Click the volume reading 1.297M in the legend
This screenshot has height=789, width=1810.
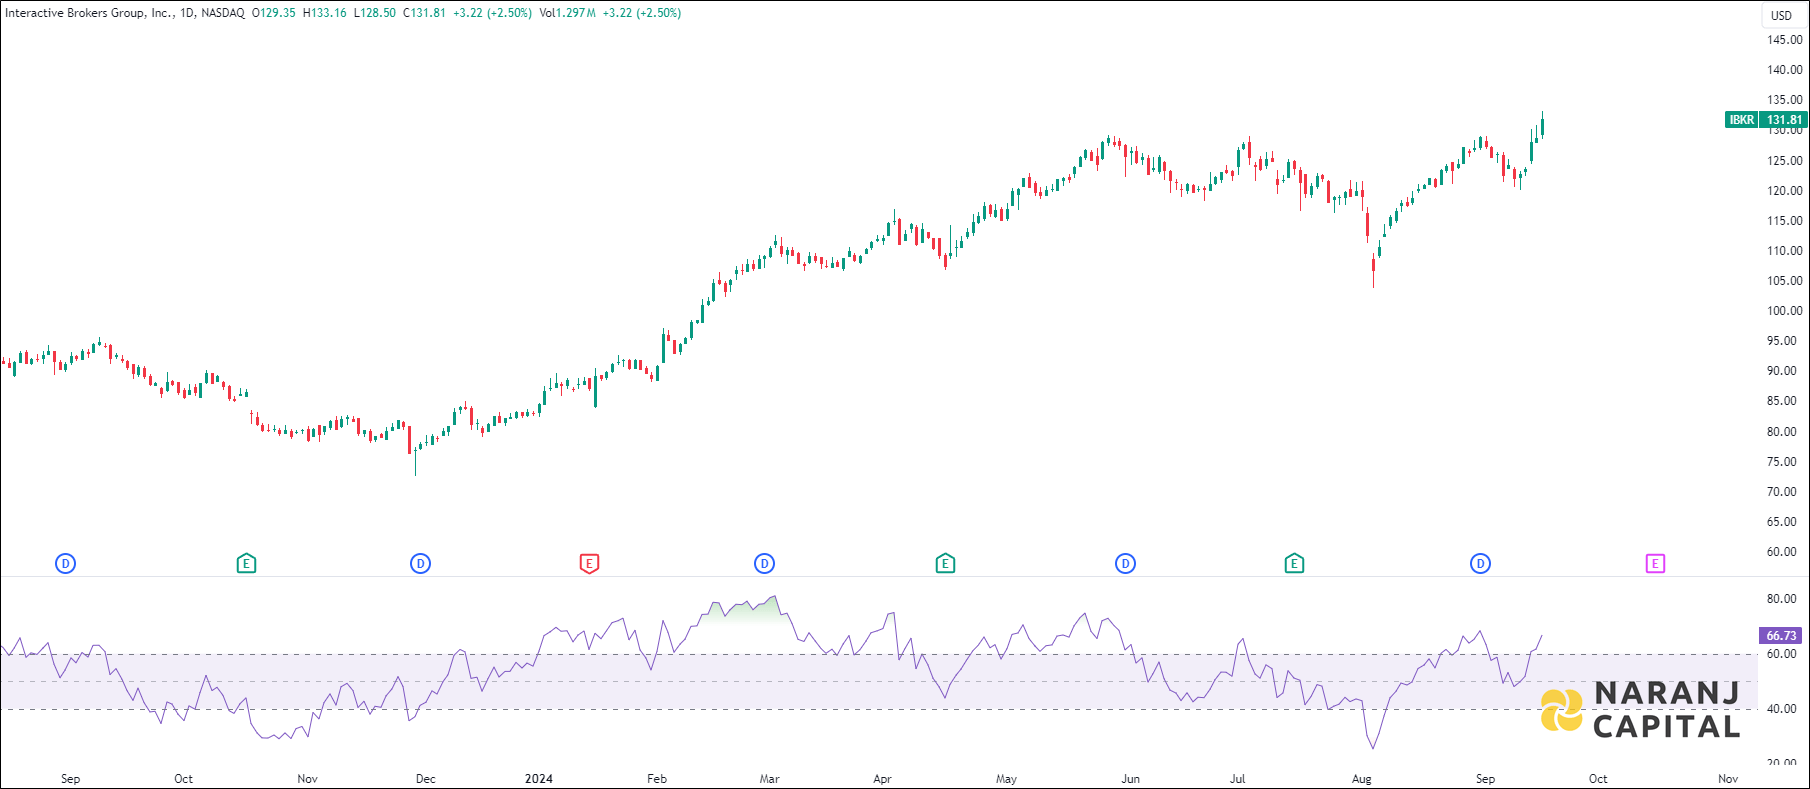coord(576,13)
